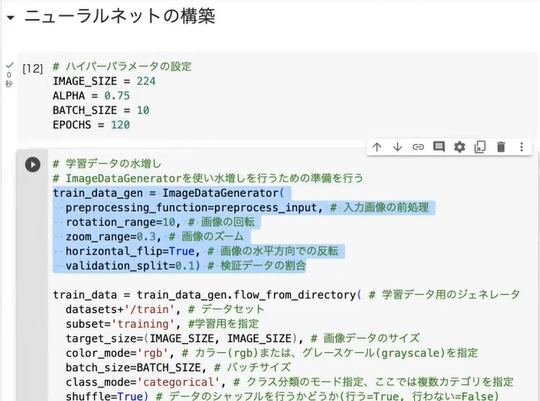The image size is (540, 401).
Task: Click the ニューラルネットの構築 heading text
Action: 120,16
